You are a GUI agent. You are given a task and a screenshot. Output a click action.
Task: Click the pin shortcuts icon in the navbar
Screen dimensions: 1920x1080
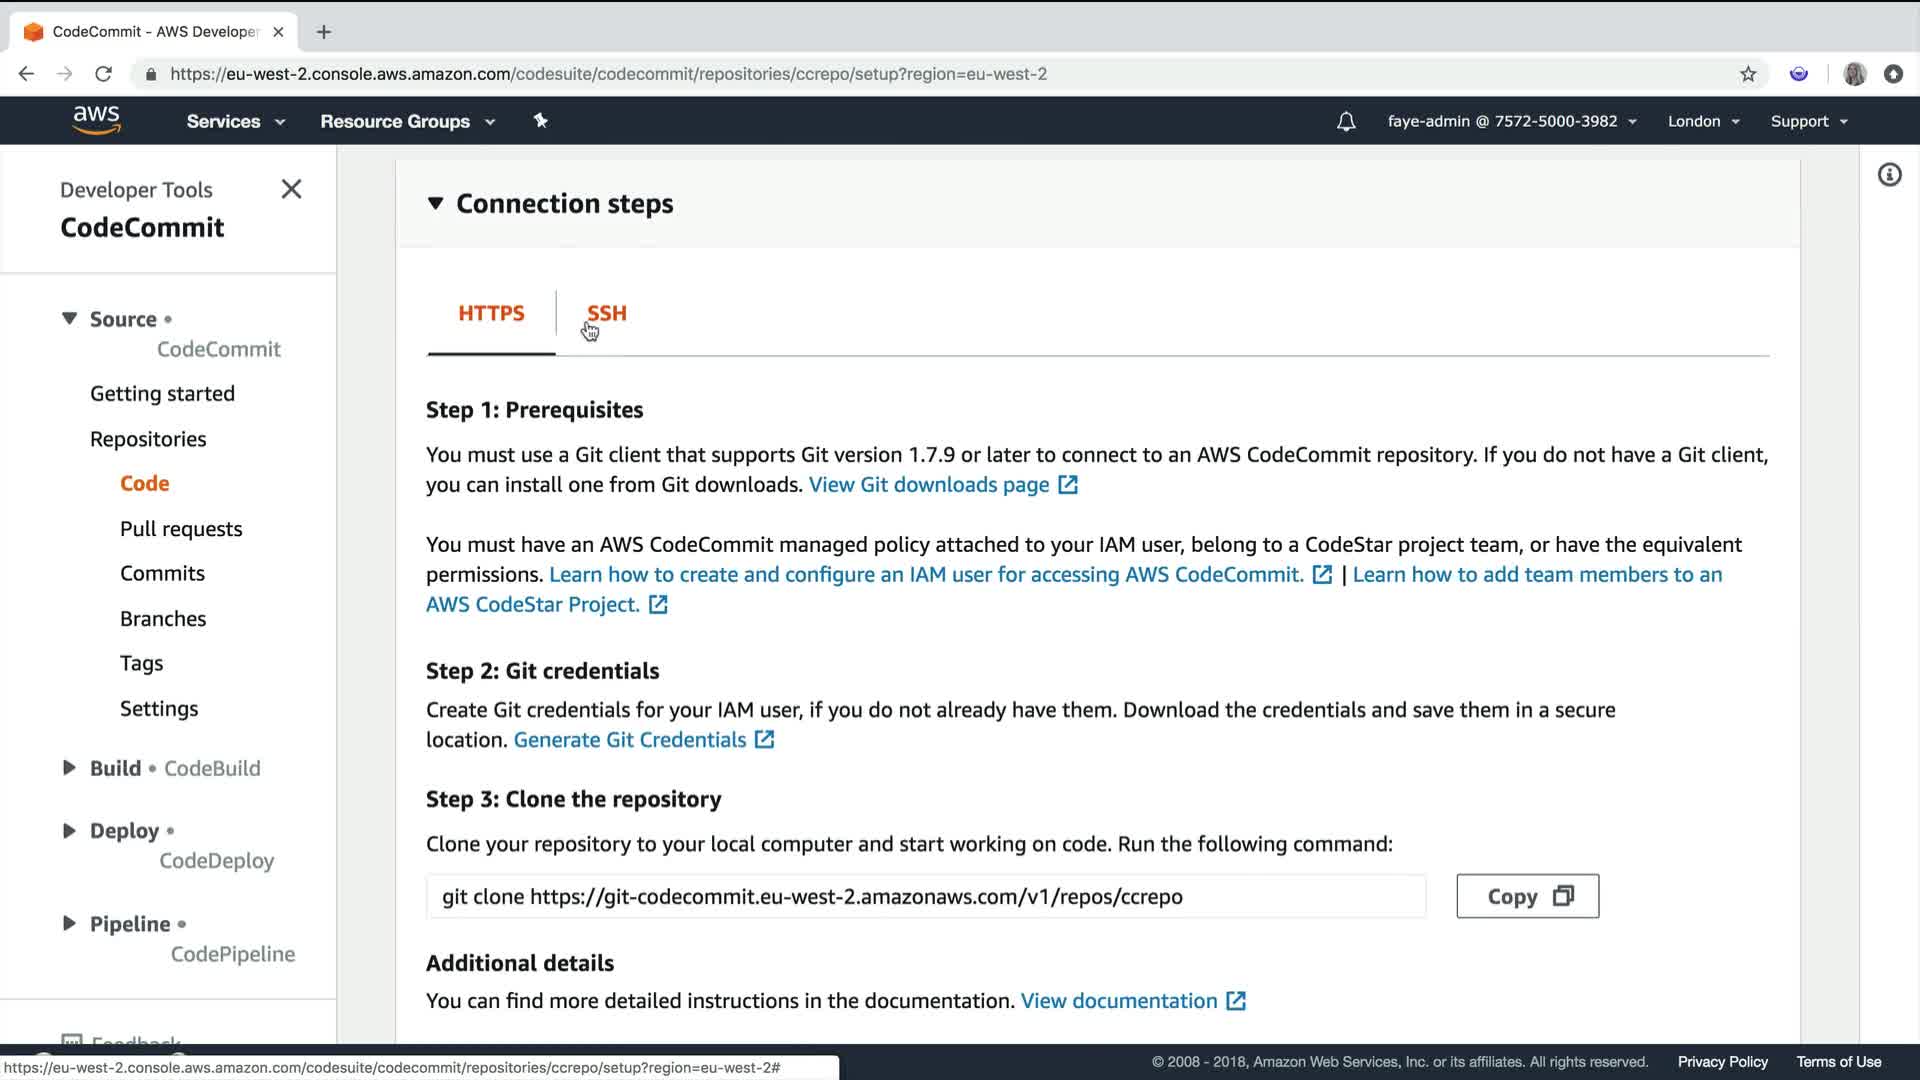(540, 121)
